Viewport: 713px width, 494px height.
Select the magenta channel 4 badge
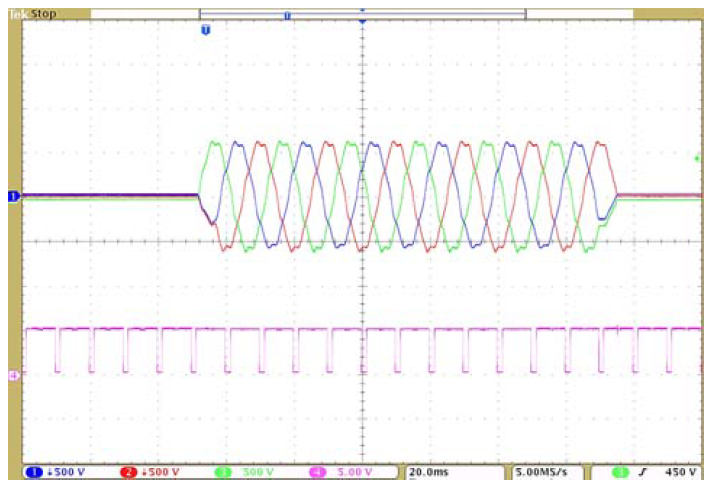click(318, 472)
